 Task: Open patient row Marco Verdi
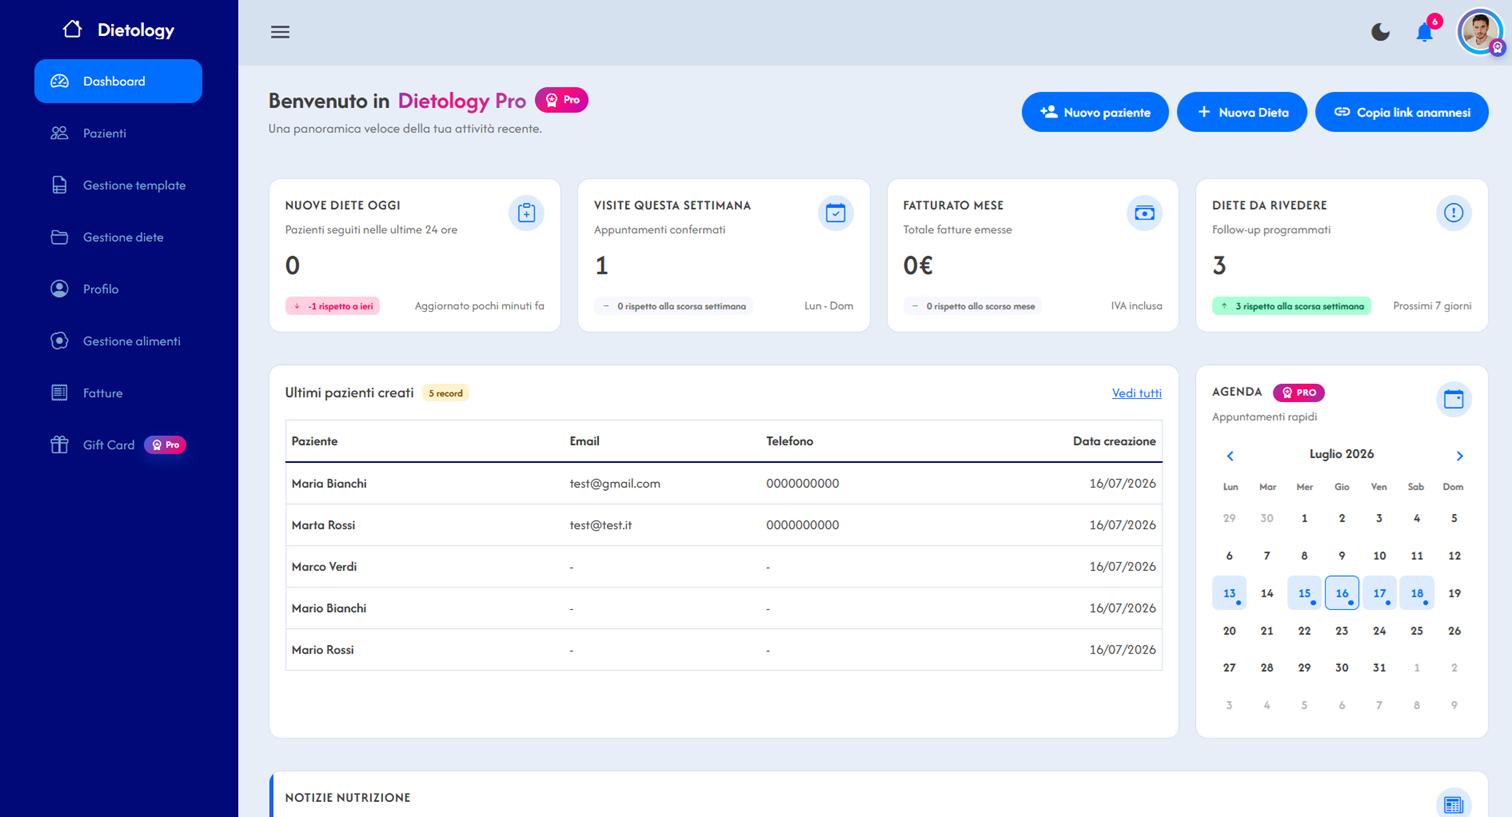point(724,567)
